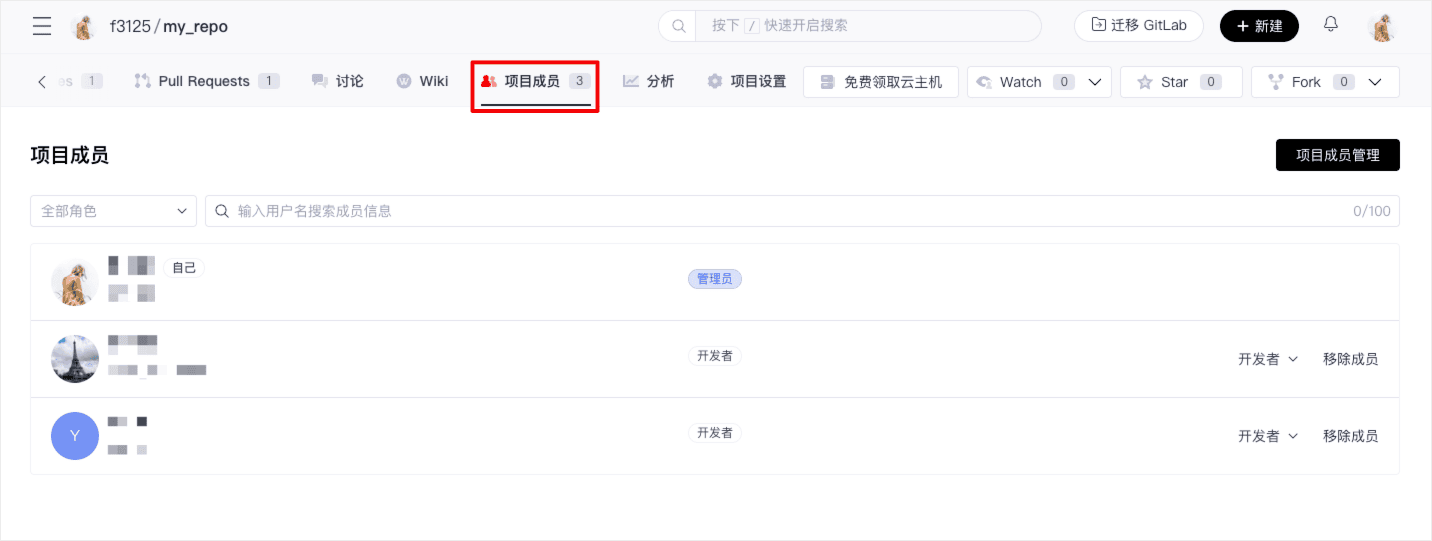This screenshot has height=541, width=1432.
Task: Remove the Y avatar member via 移除成员
Action: 1350,436
